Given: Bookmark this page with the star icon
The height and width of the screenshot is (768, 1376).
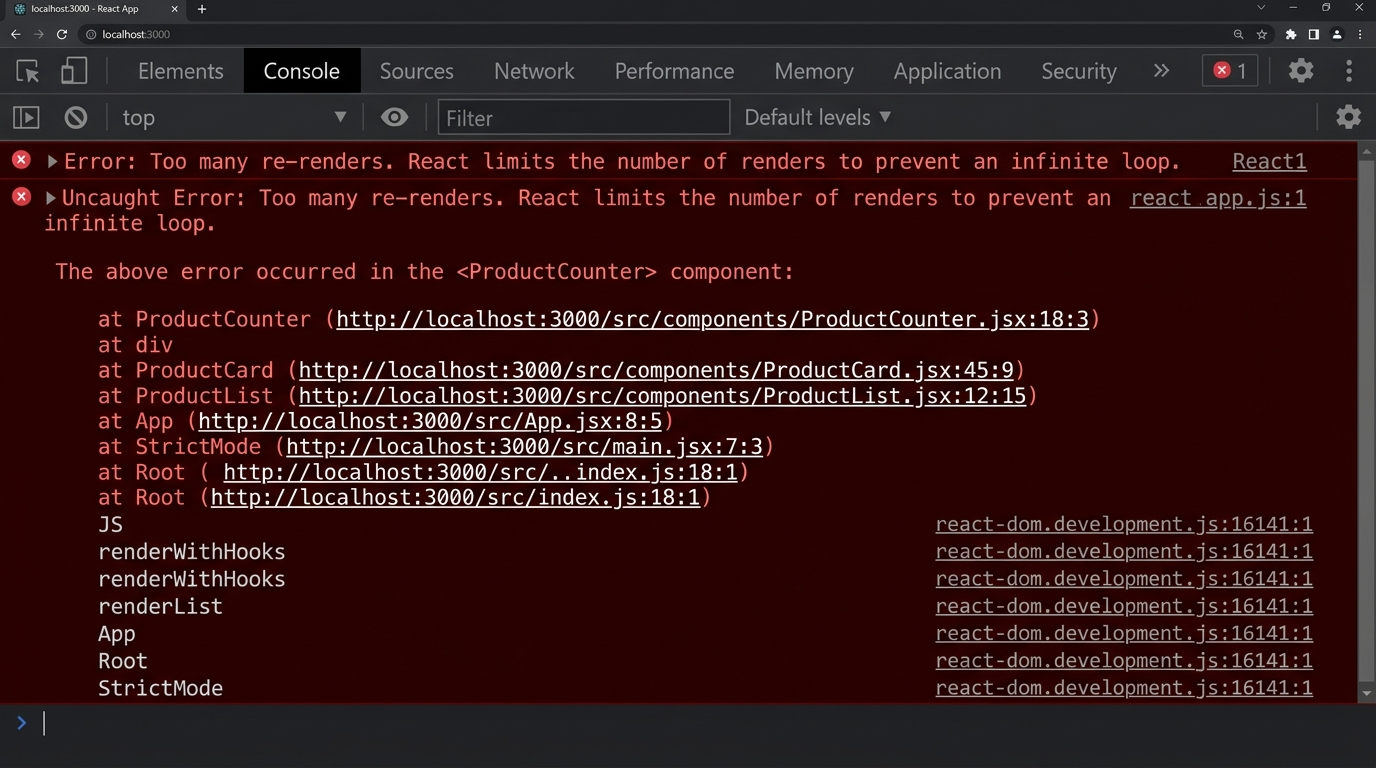Looking at the screenshot, I should (x=1262, y=34).
